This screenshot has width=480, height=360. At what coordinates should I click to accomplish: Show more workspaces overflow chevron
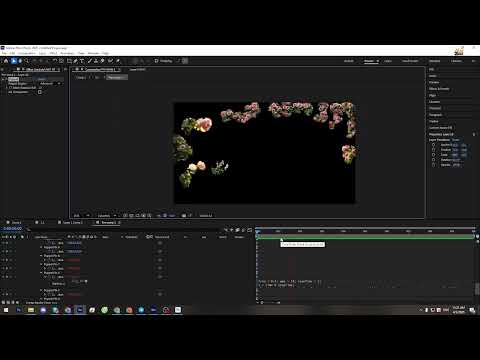click(473, 61)
